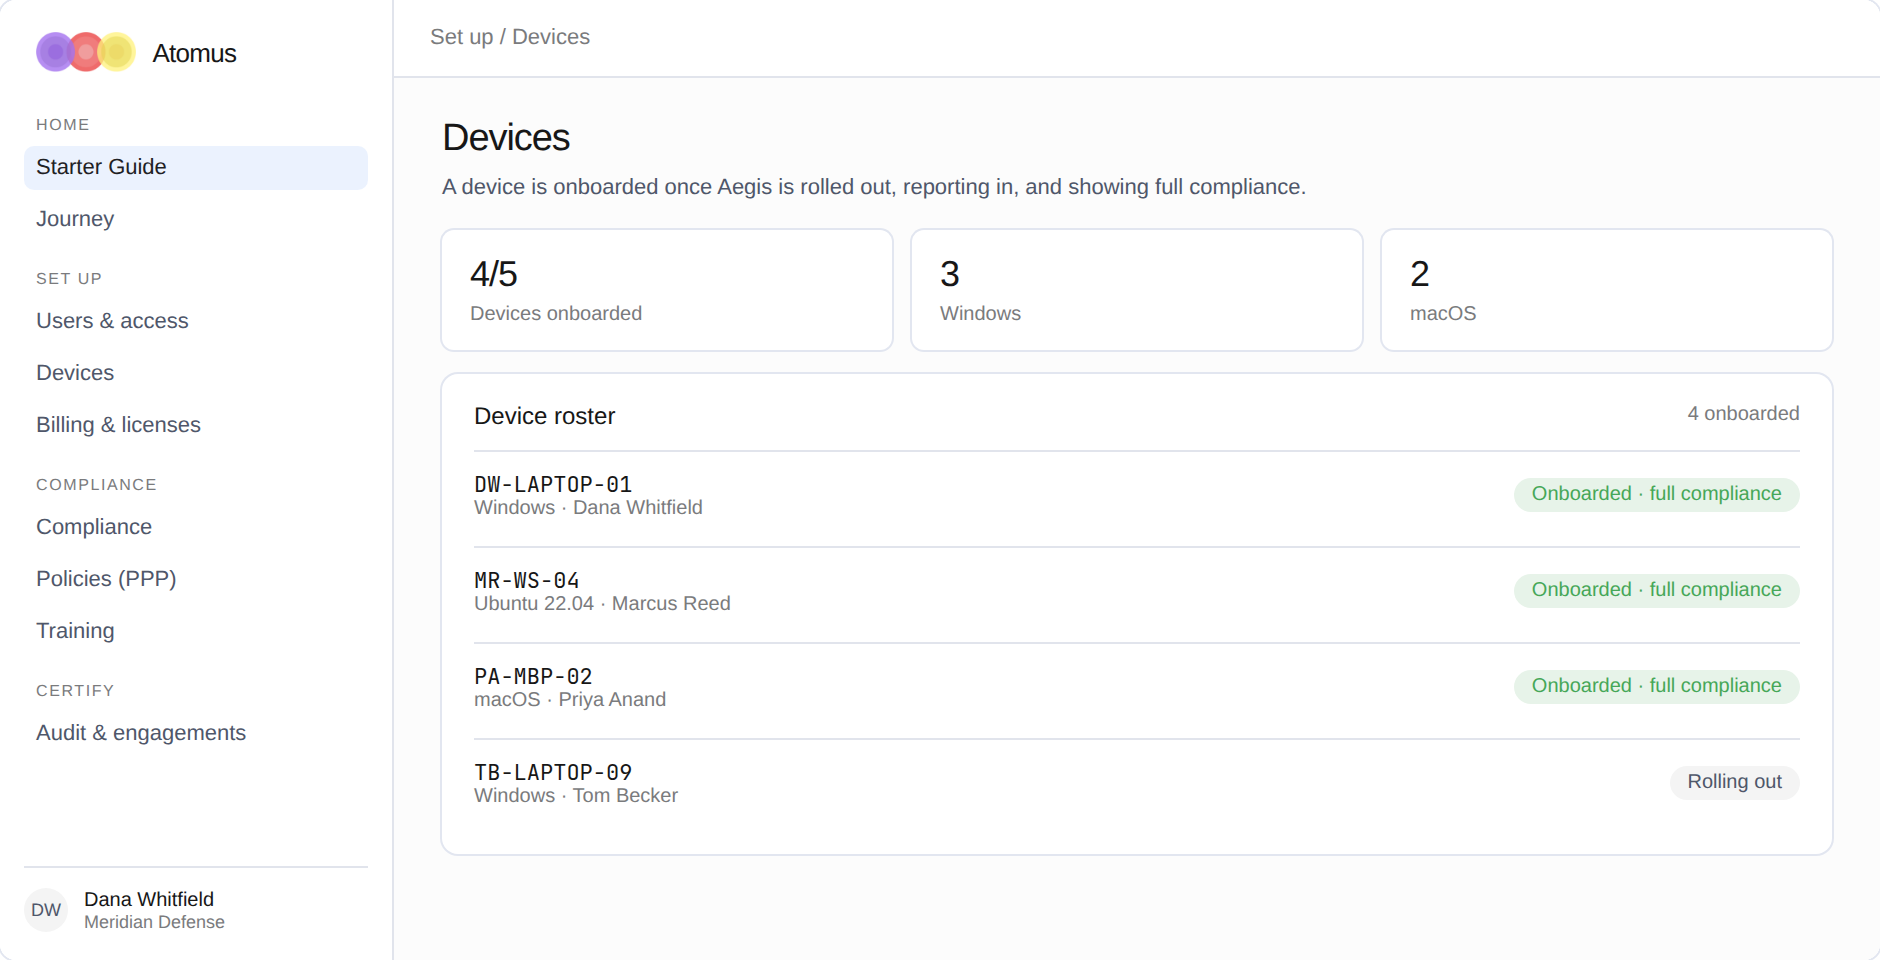Viewport: 1880px width, 960px height.
Task: Click the Rolling out status badge
Action: point(1734,782)
